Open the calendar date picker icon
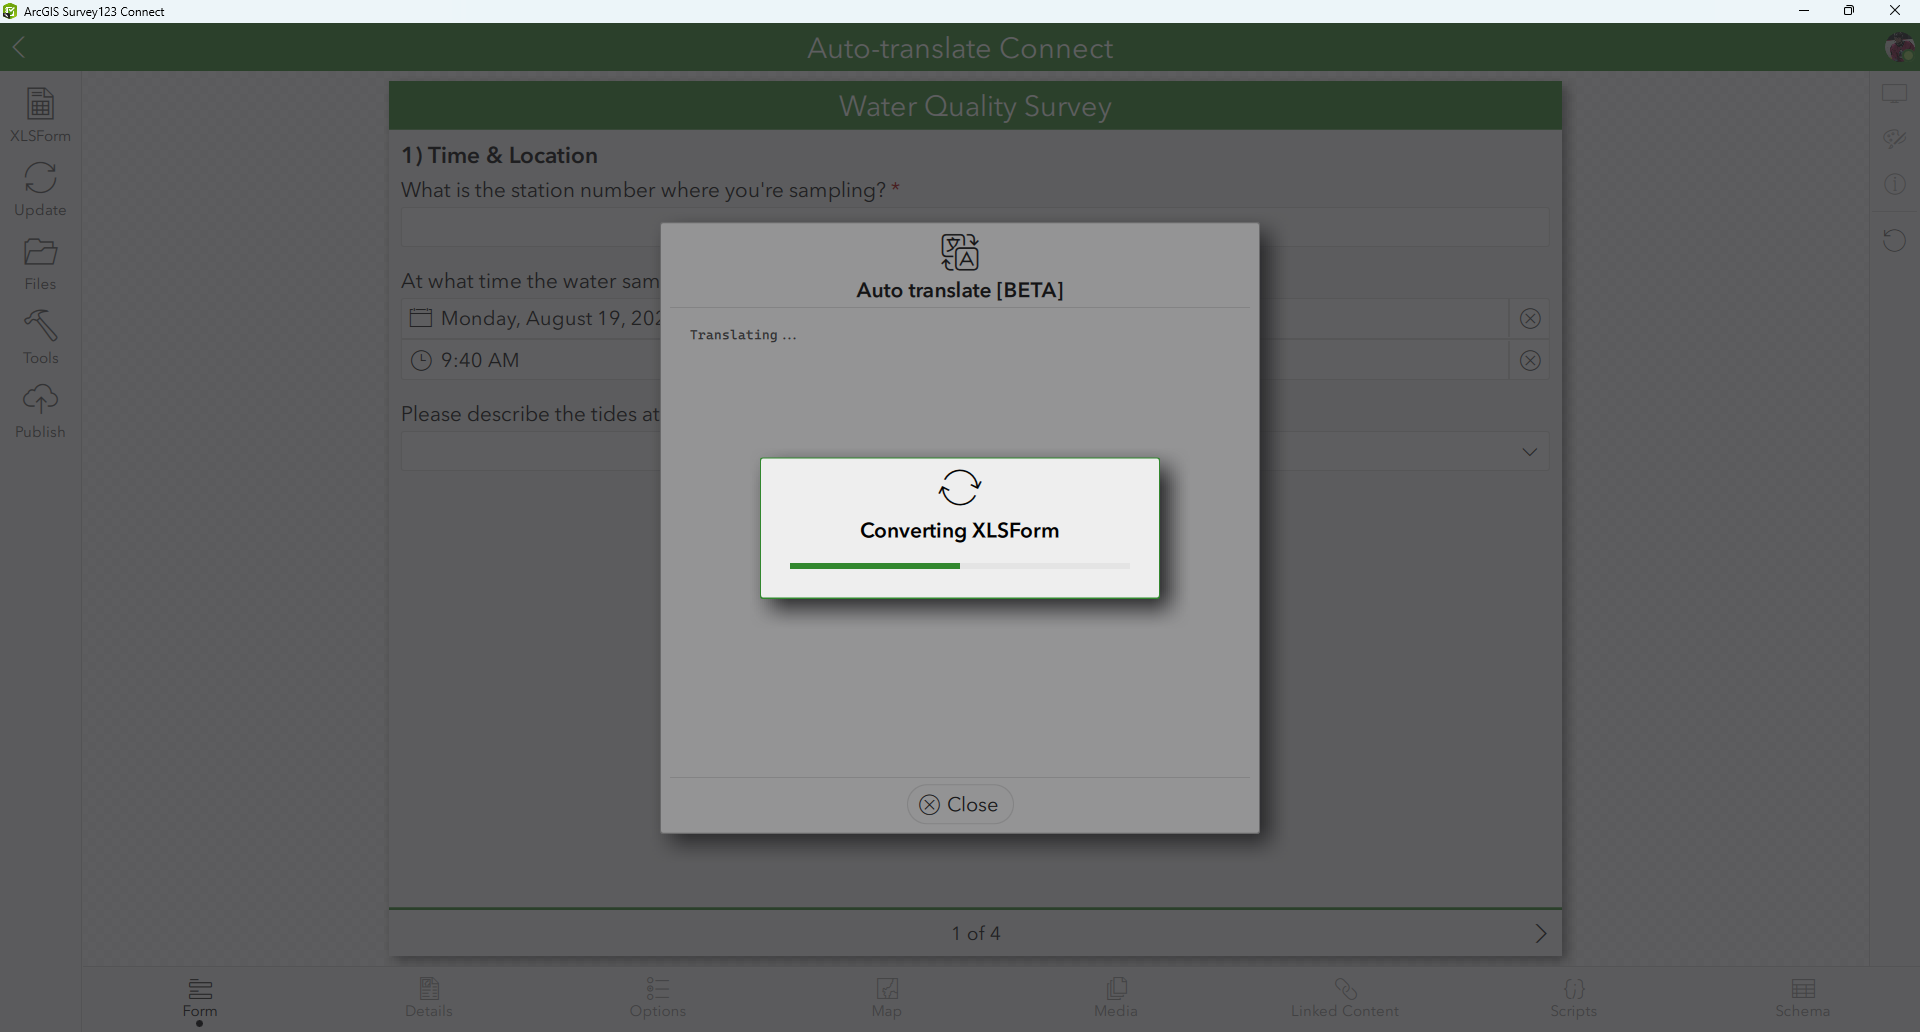The image size is (1920, 1032). pos(421,318)
